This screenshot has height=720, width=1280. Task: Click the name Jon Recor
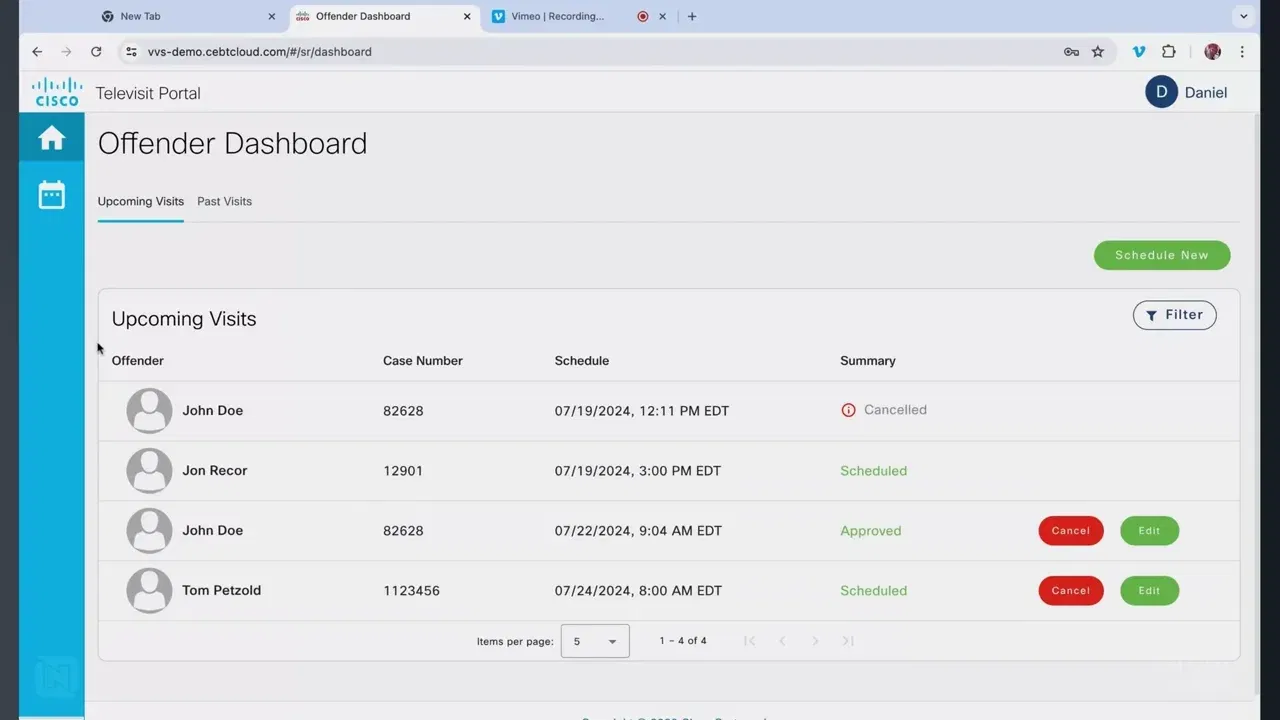tap(214, 470)
